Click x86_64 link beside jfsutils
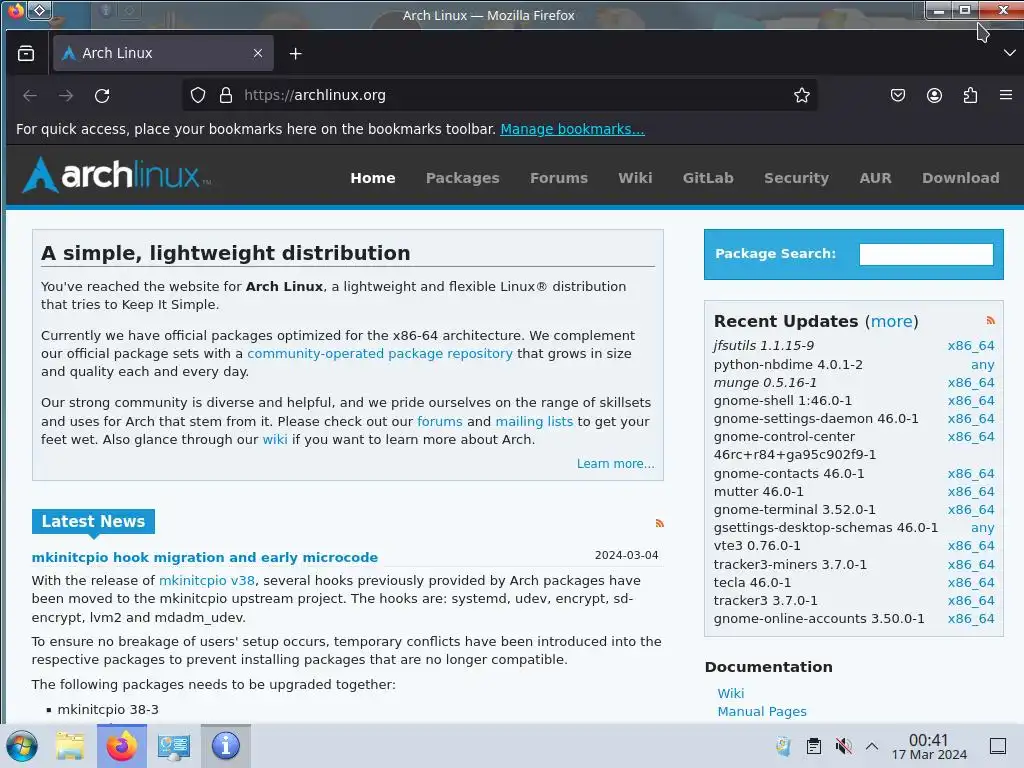Image resolution: width=1024 pixels, height=768 pixels. (x=970, y=345)
